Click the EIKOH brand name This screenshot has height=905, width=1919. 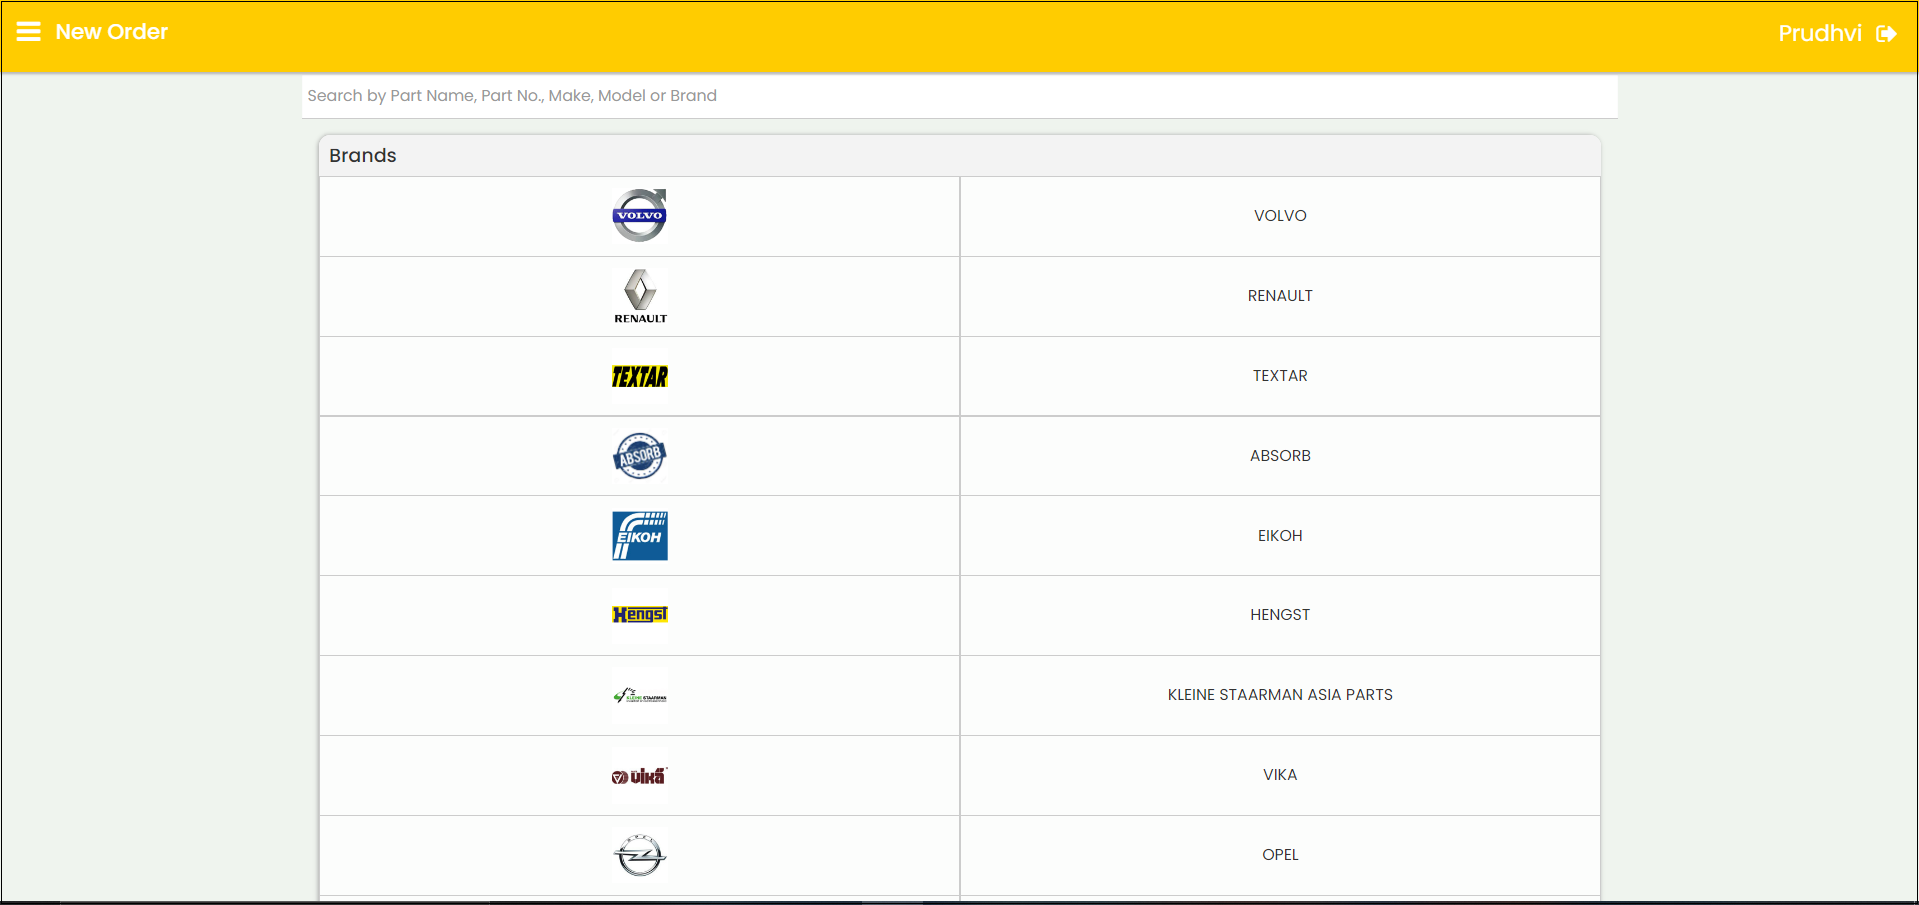[x=1280, y=536]
